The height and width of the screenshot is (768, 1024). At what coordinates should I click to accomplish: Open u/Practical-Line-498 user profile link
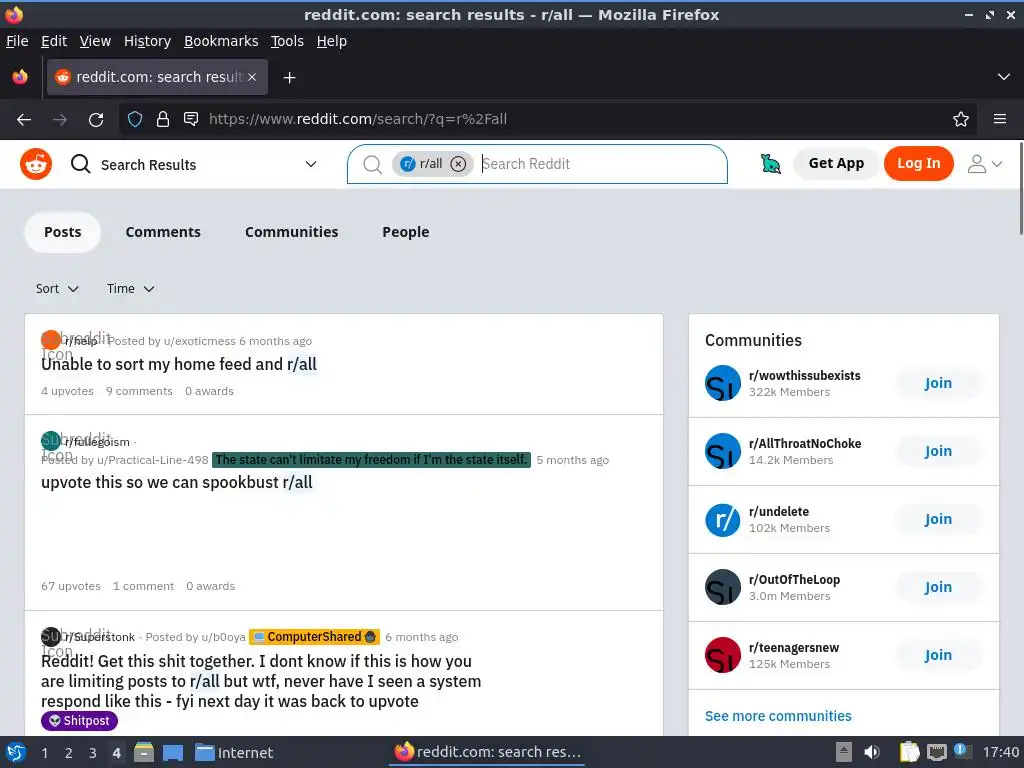[153, 460]
